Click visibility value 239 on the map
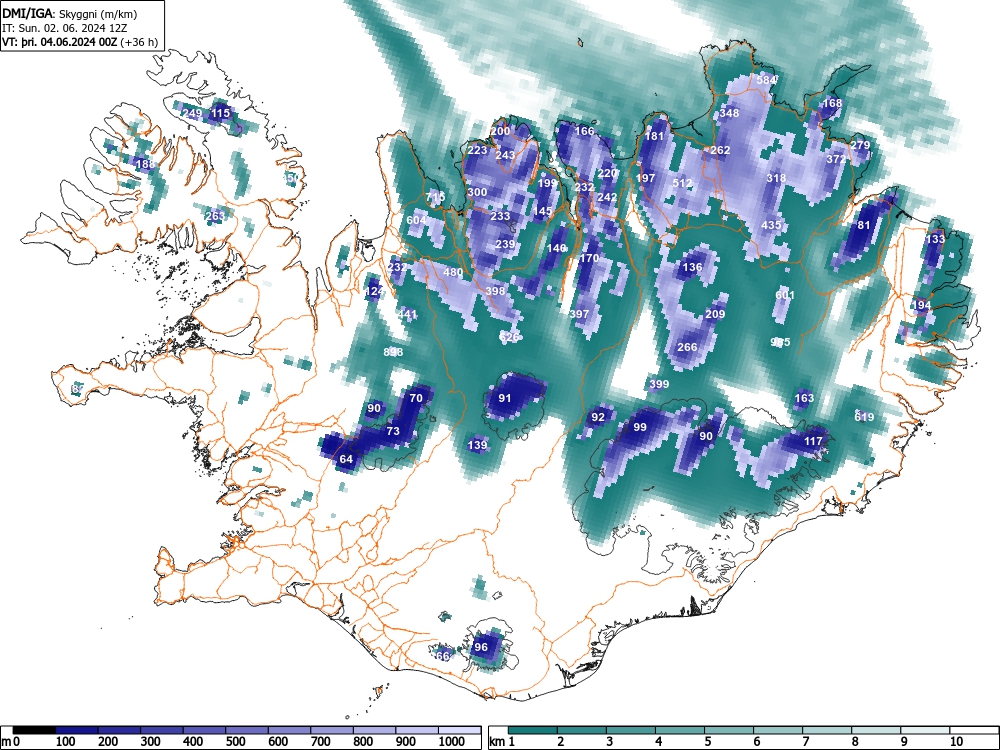Screen dimensions: 1000x750 coord(504,244)
